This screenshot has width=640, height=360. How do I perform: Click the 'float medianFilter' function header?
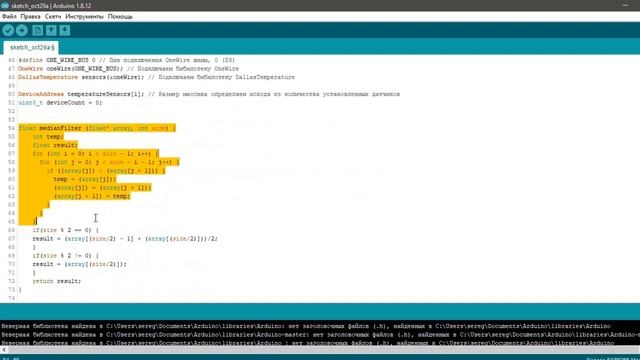(97, 128)
